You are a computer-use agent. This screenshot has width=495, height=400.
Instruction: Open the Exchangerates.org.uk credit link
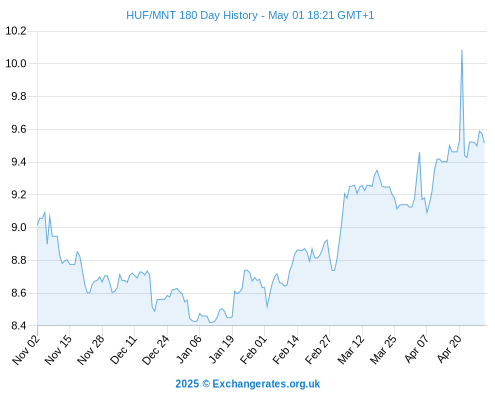[x=266, y=384]
